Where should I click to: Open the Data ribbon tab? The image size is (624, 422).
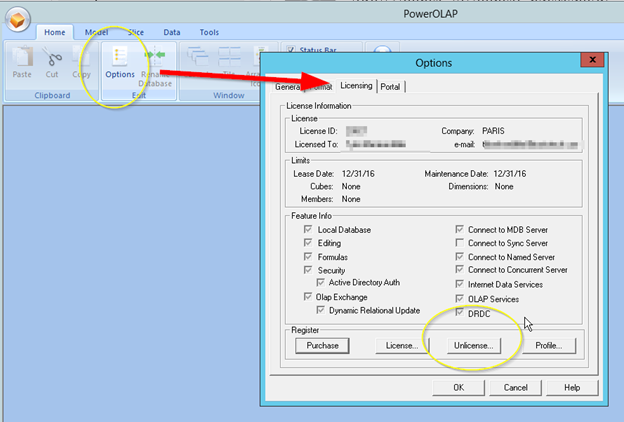172,32
